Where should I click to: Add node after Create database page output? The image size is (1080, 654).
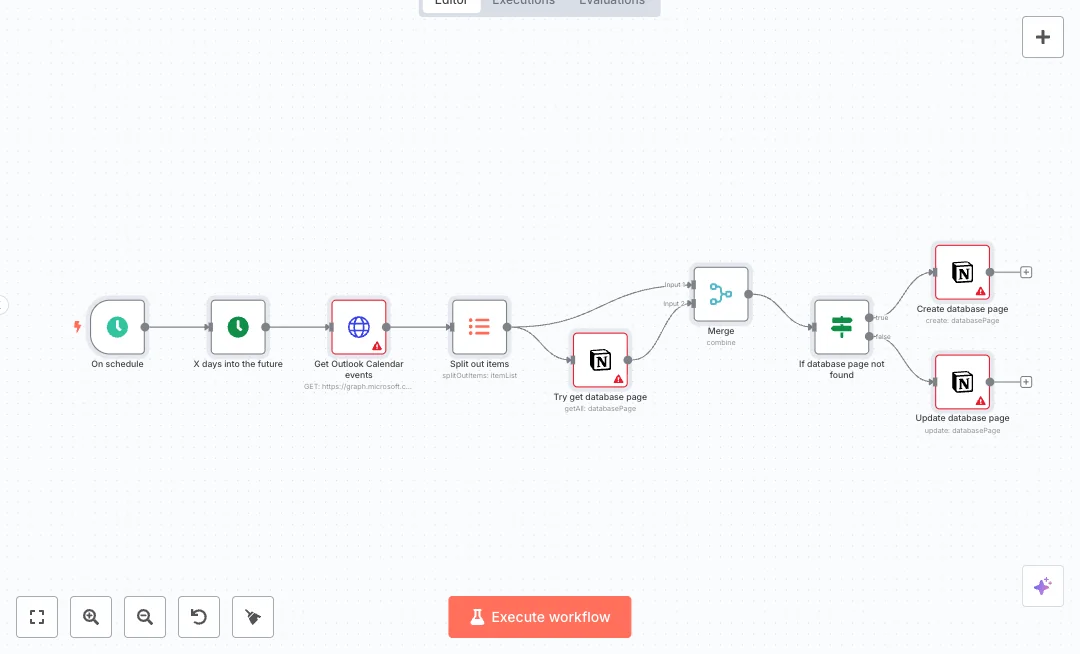click(x=1026, y=272)
